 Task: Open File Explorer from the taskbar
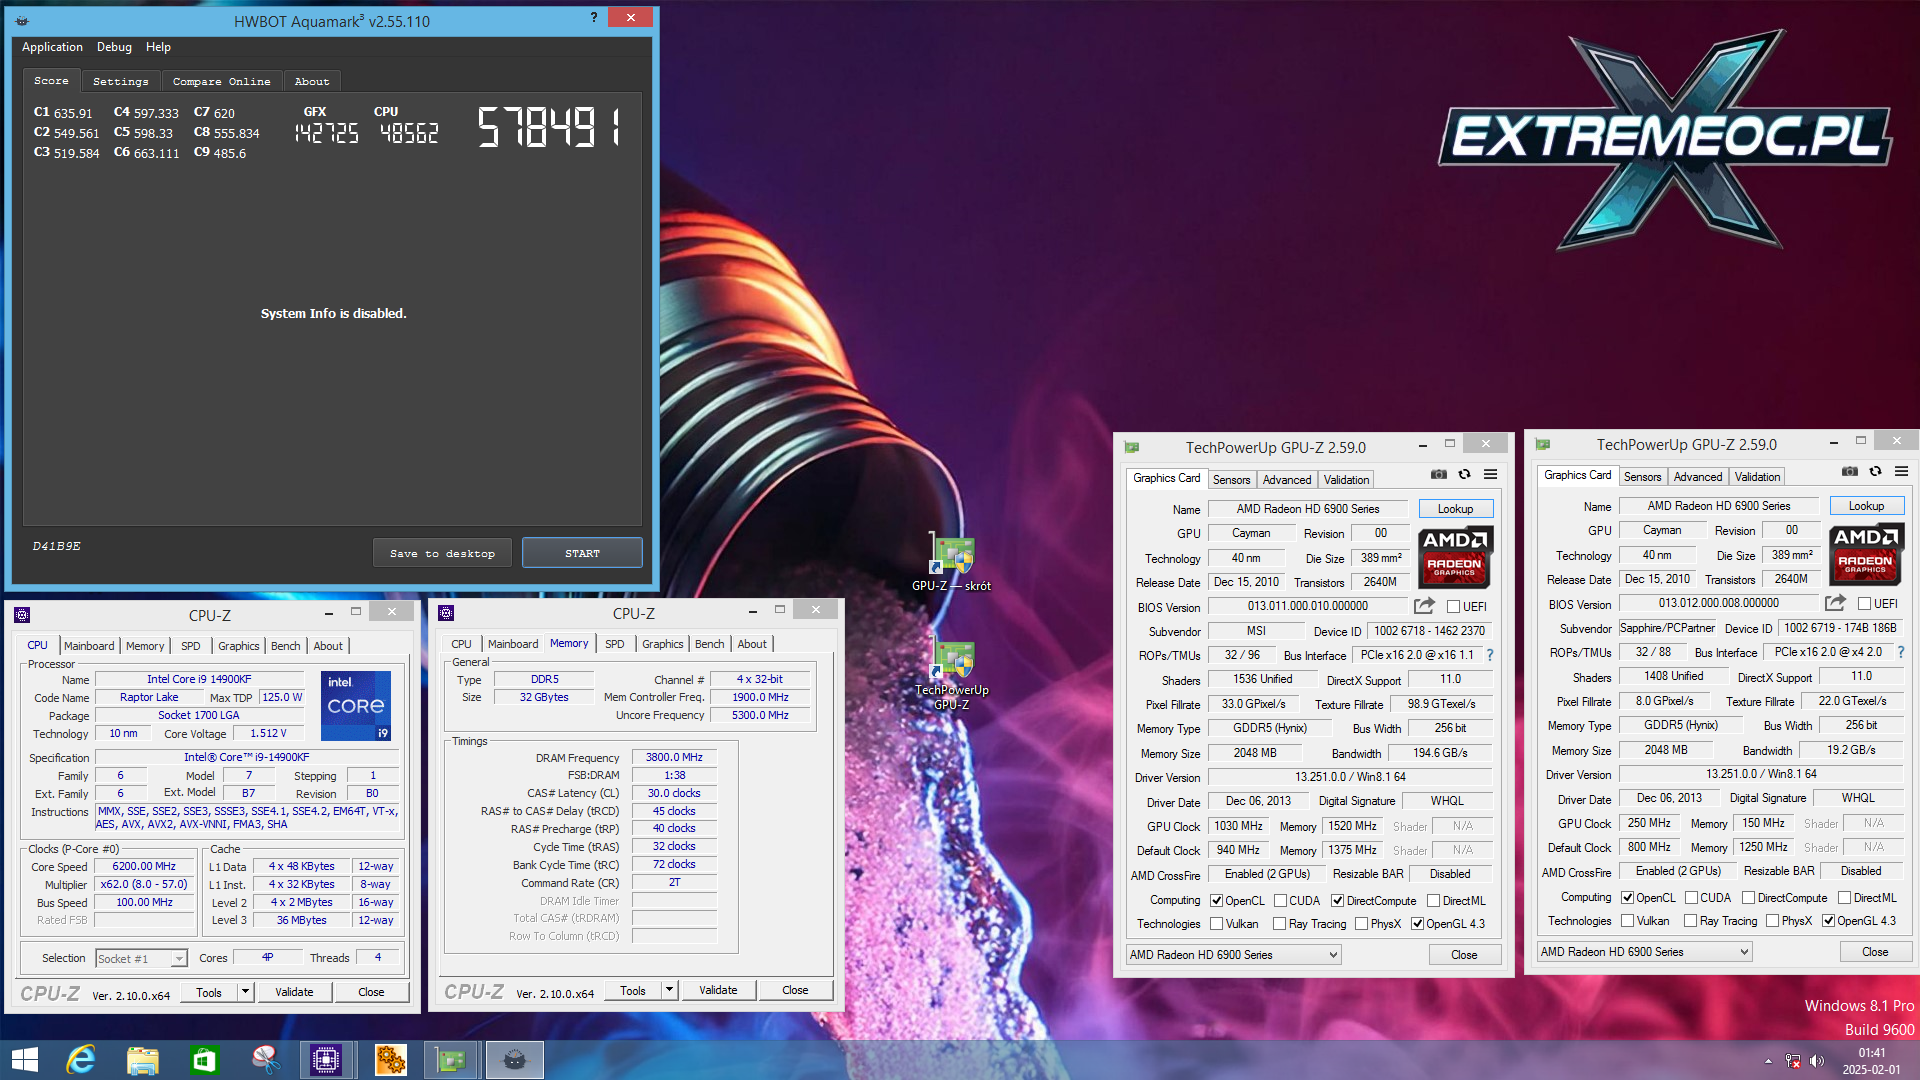tap(142, 1060)
